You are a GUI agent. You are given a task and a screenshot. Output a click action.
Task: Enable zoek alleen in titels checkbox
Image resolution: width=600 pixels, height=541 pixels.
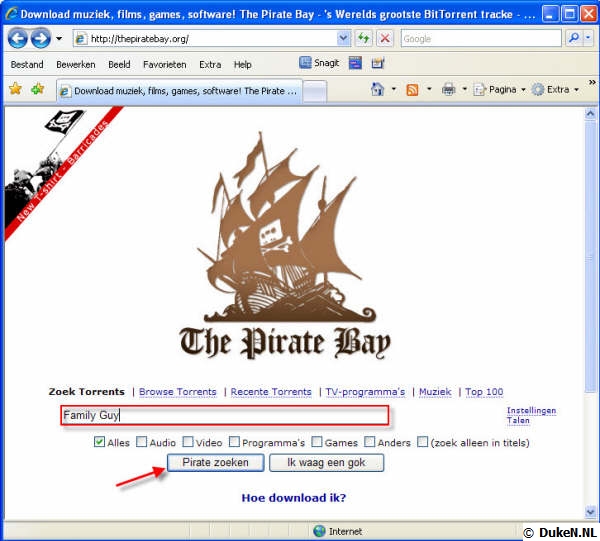coord(422,442)
